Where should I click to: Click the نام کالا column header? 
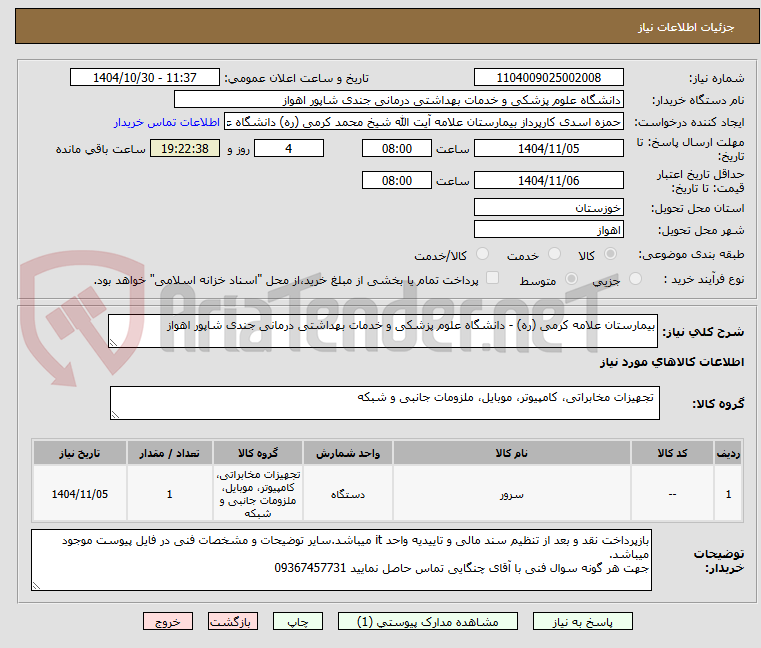pos(512,453)
